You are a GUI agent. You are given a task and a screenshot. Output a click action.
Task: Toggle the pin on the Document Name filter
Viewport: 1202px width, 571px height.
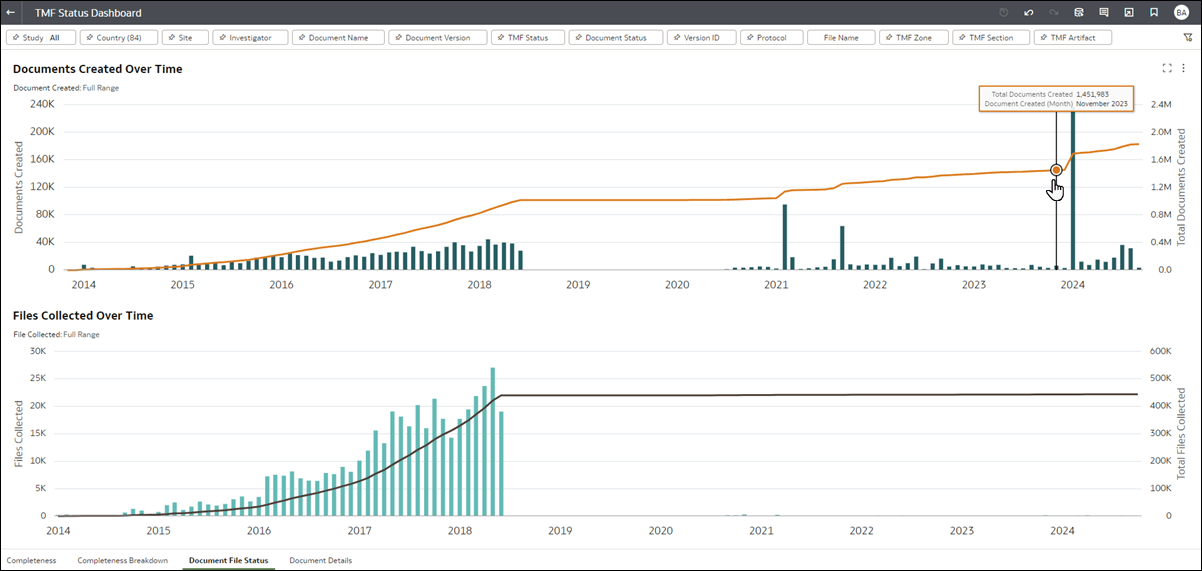pos(300,37)
